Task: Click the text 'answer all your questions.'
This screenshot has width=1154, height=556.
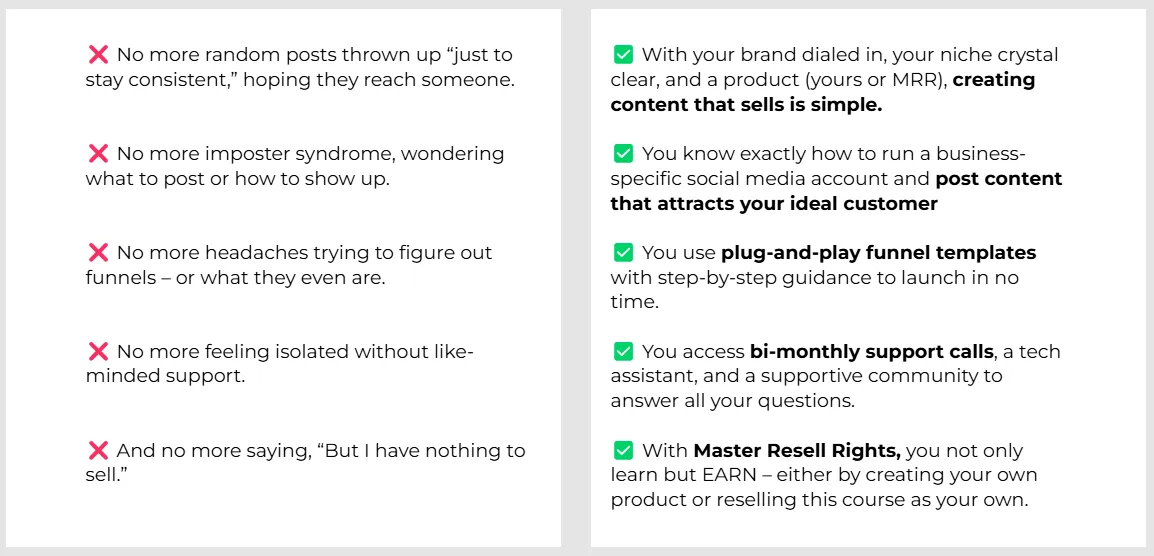Action: (732, 402)
